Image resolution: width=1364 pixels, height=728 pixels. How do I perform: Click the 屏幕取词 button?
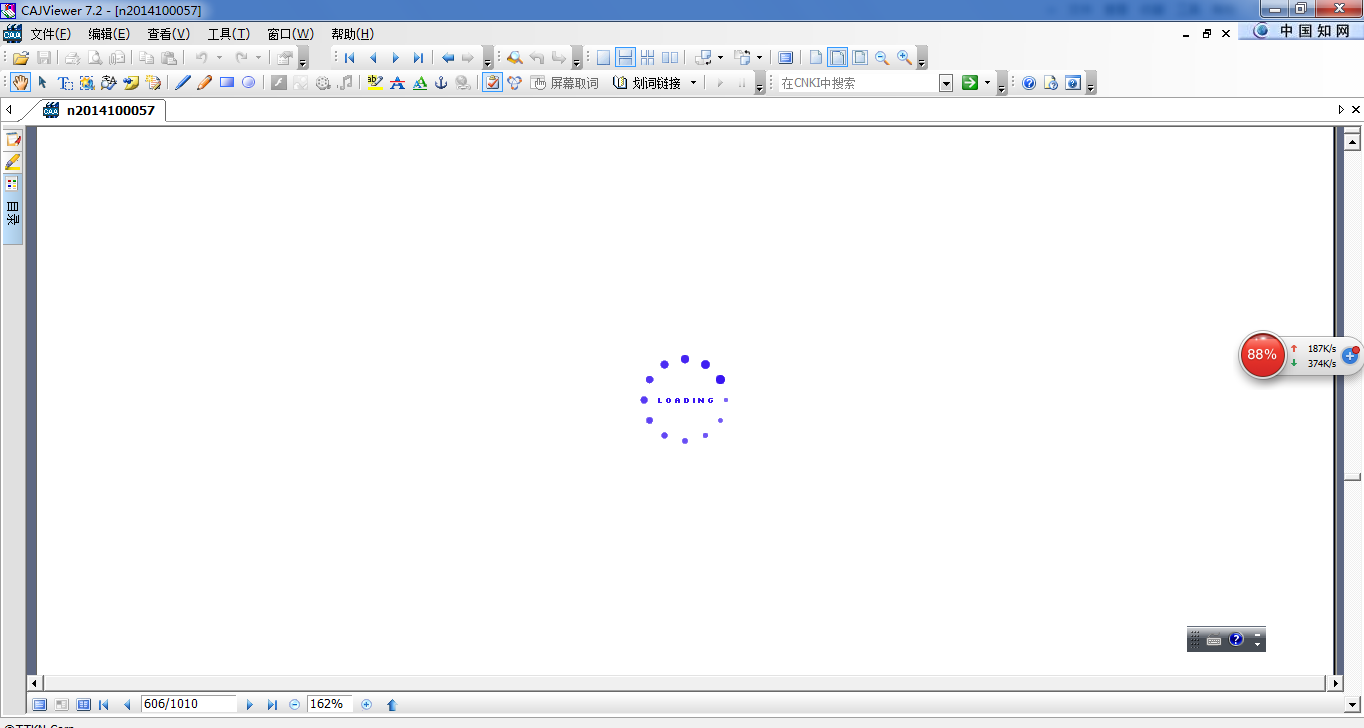pyautogui.click(x=565, y=83)
